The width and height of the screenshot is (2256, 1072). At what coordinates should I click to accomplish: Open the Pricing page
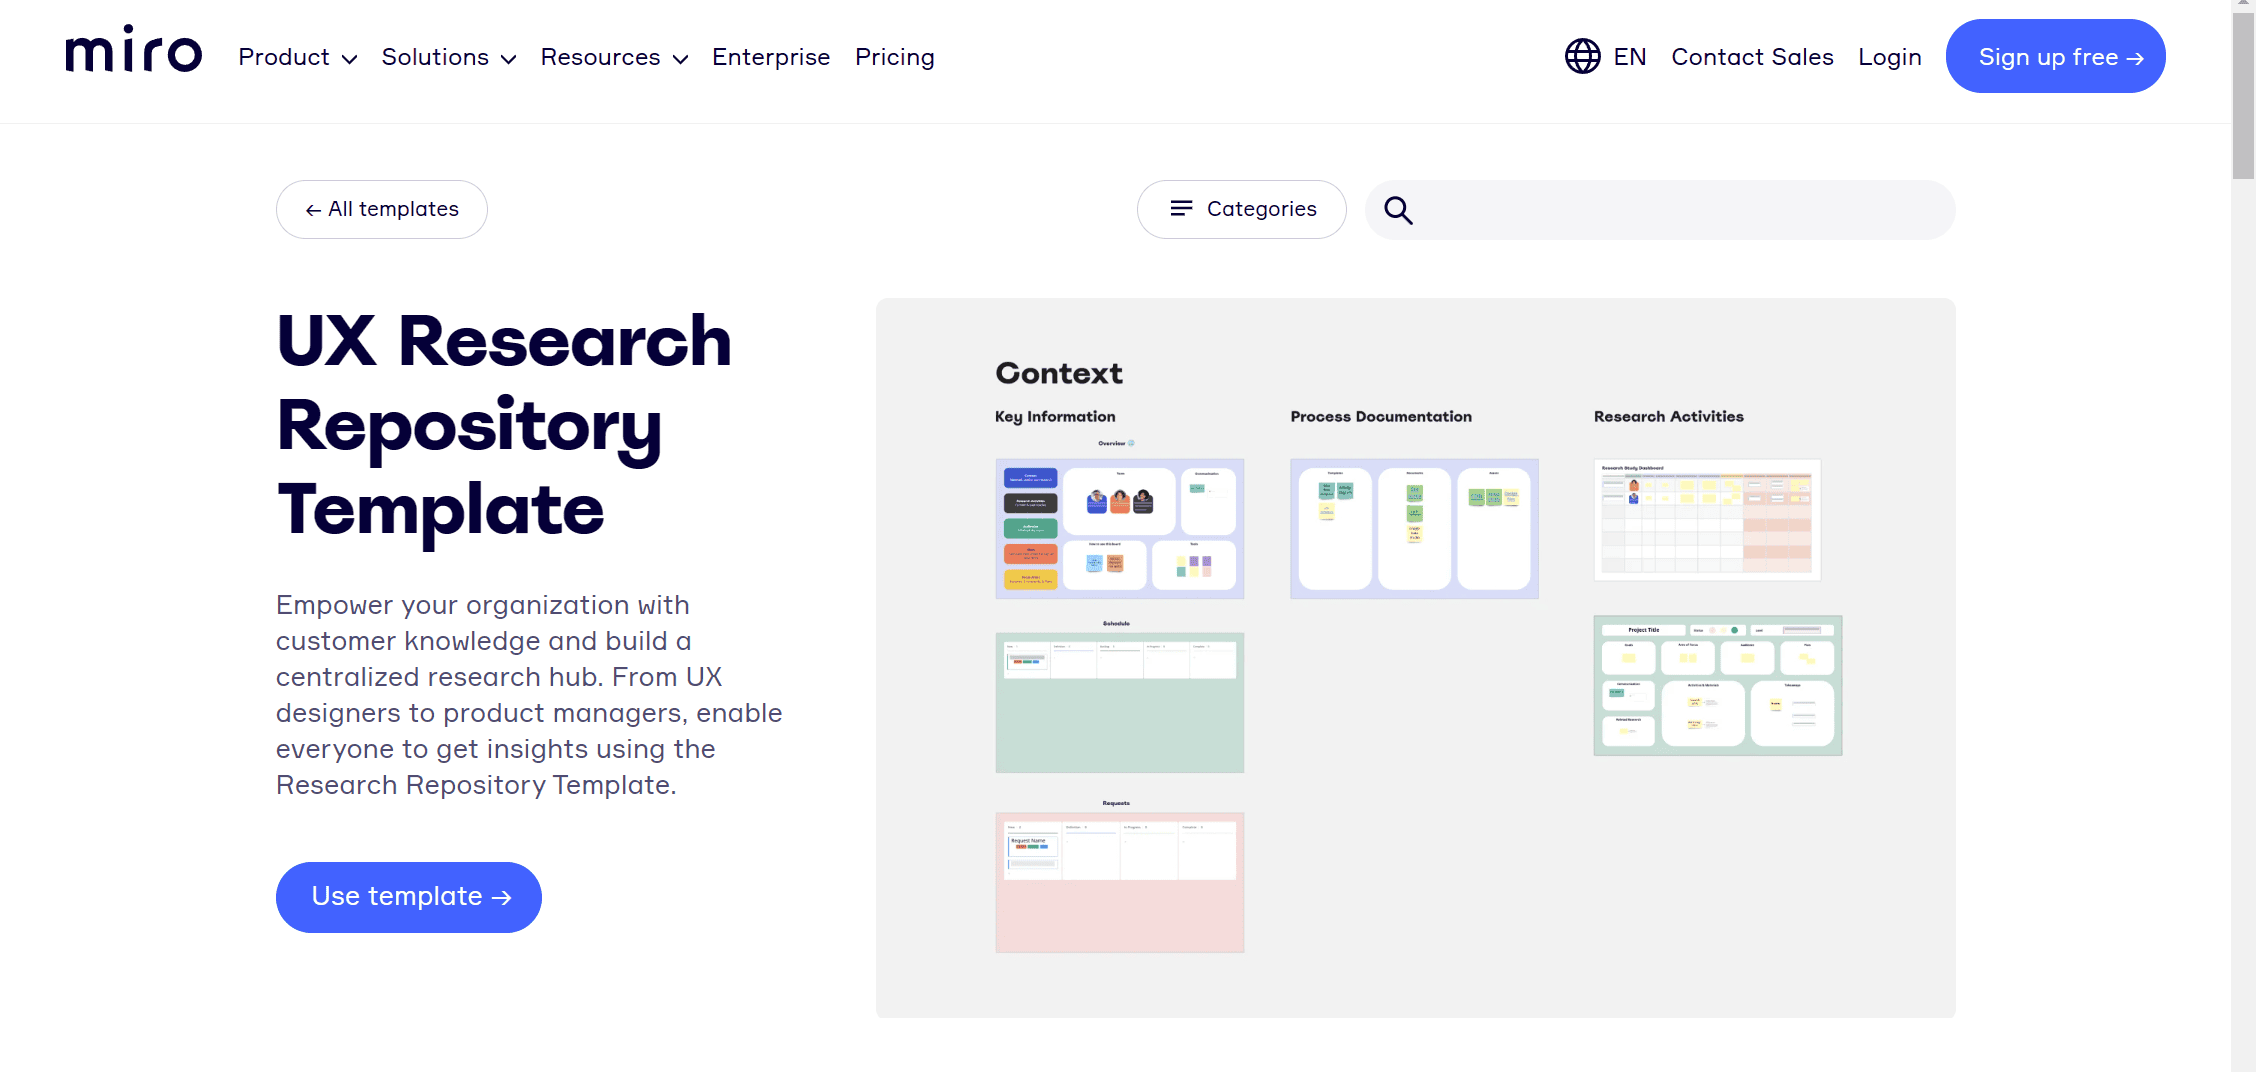click(895, 57)
